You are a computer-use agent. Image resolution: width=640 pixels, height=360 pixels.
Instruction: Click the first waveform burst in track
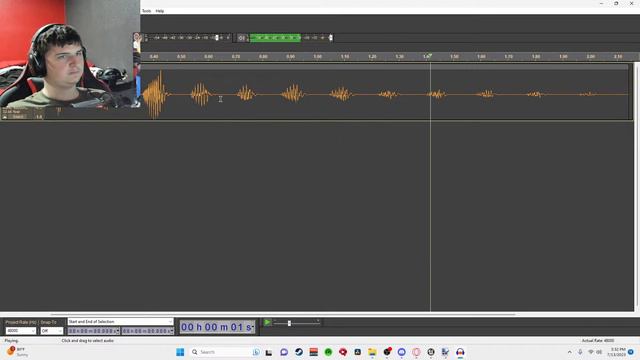coord(155,94)
